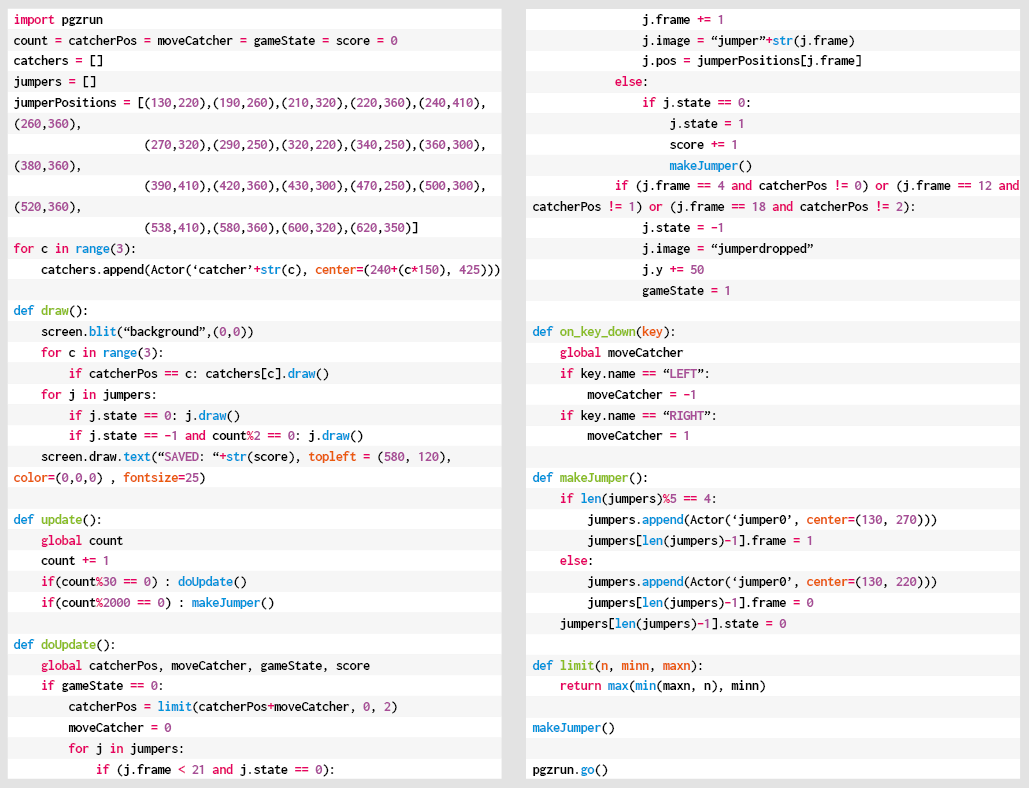The width and height of the screenshot is (1029, 788).
Task: Click the 'def update():' function header
Action: click(x=58, y=519)
